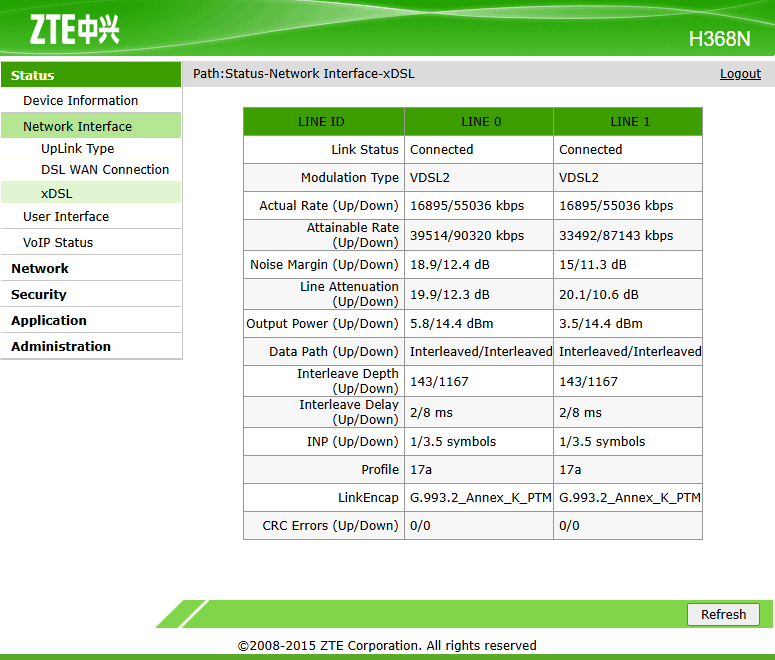775x660 pixels.
Task: Expand the Security section
Action: (39, 295)
